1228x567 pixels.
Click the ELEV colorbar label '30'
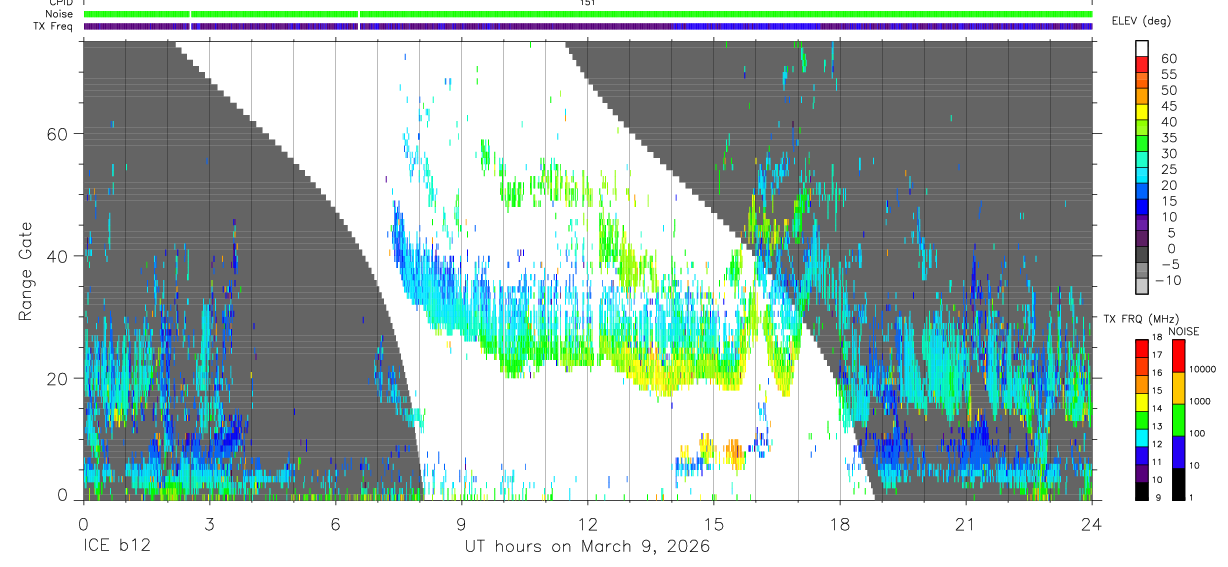pyautogui.click(x=1169, y=154)
